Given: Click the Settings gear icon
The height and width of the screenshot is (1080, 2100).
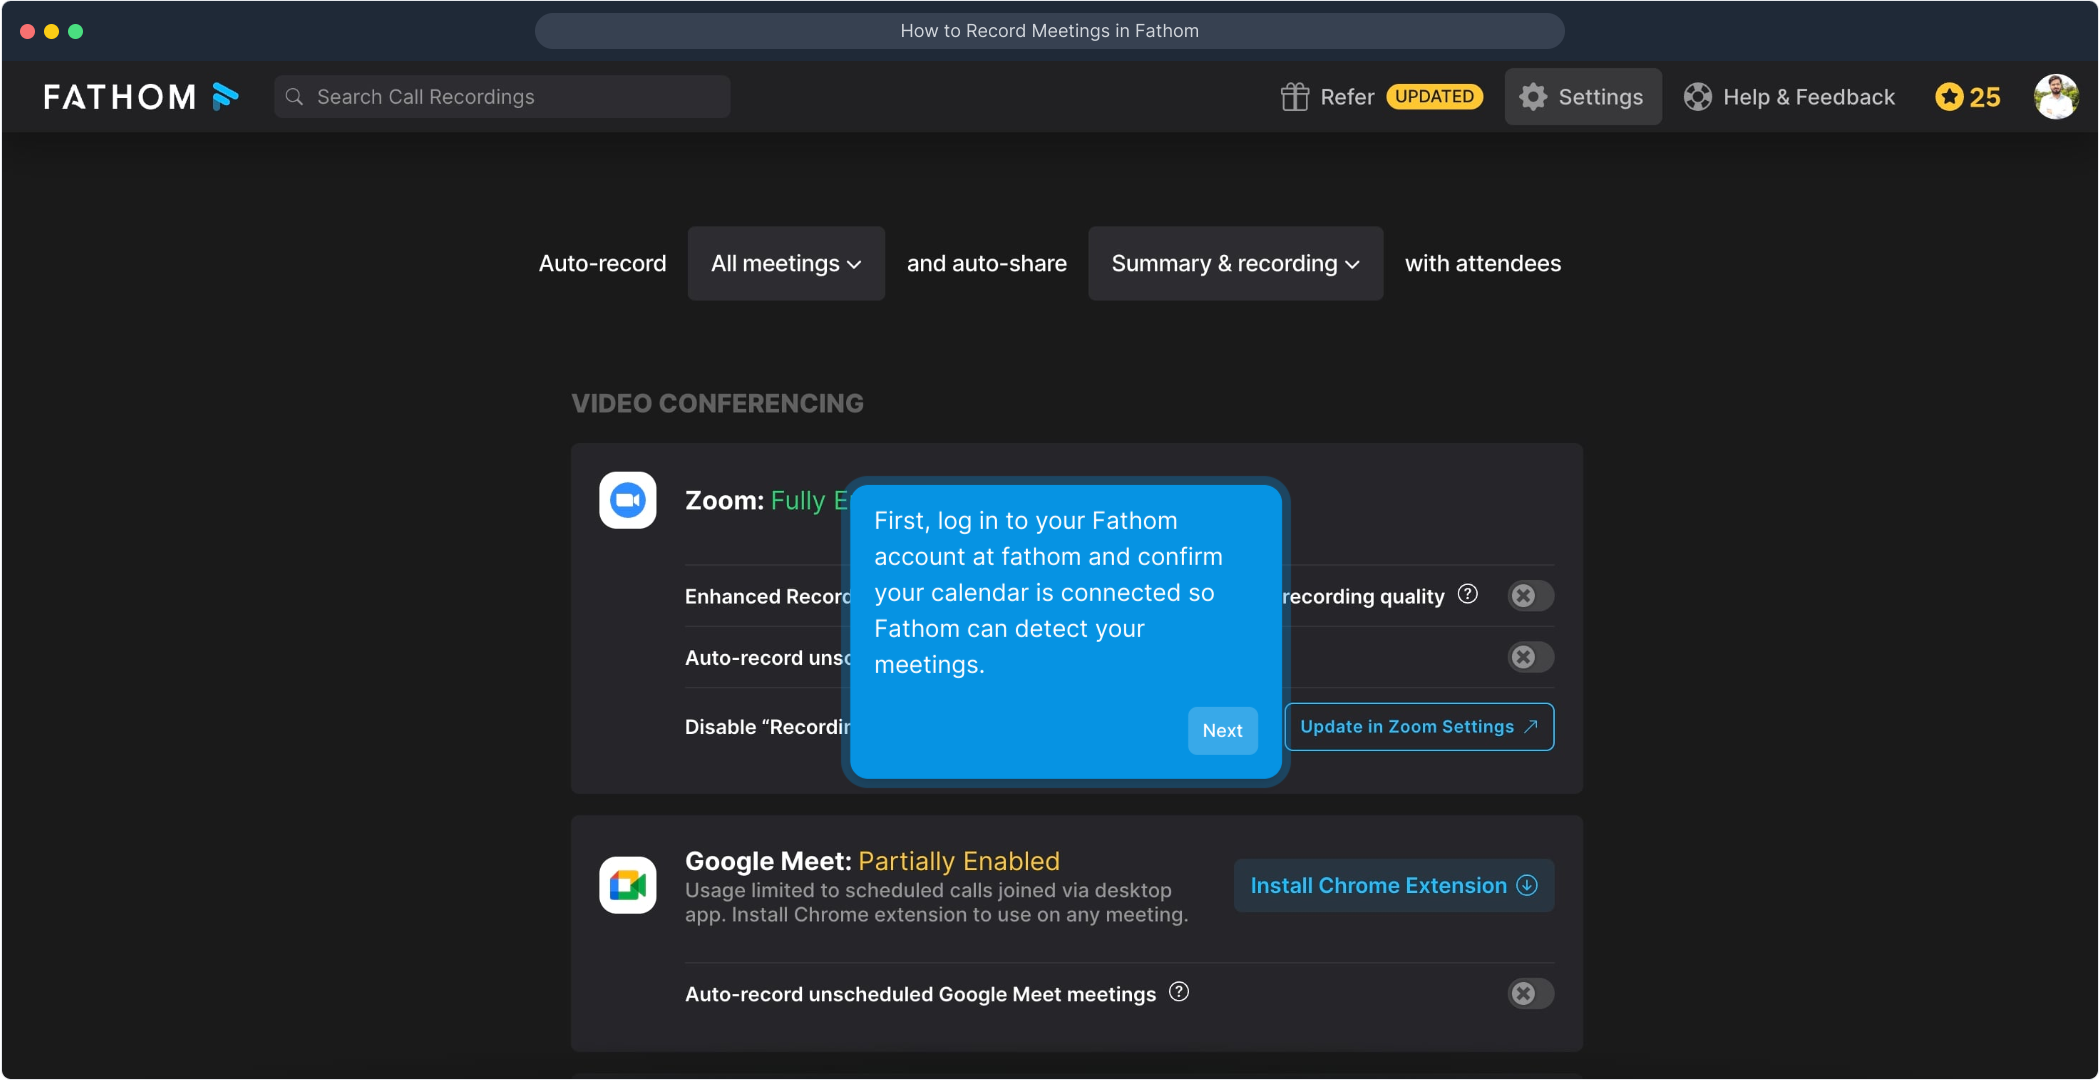Looking at the screenshot, I should click(x=1533, y=97).
